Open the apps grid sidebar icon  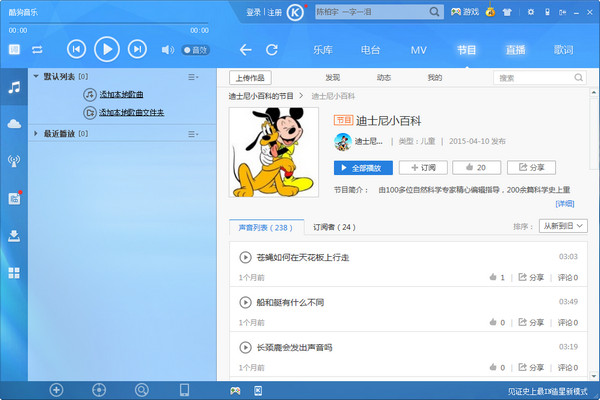14,272
